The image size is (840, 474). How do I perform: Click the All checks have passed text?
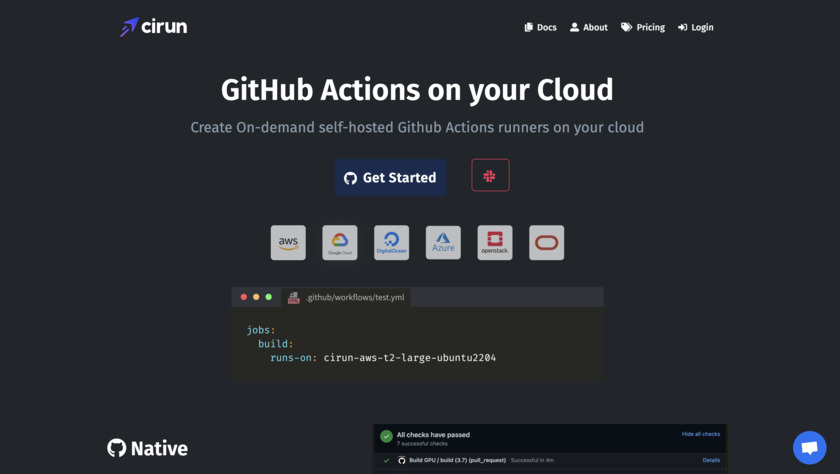pyautogui.click(x=433, y=434)
